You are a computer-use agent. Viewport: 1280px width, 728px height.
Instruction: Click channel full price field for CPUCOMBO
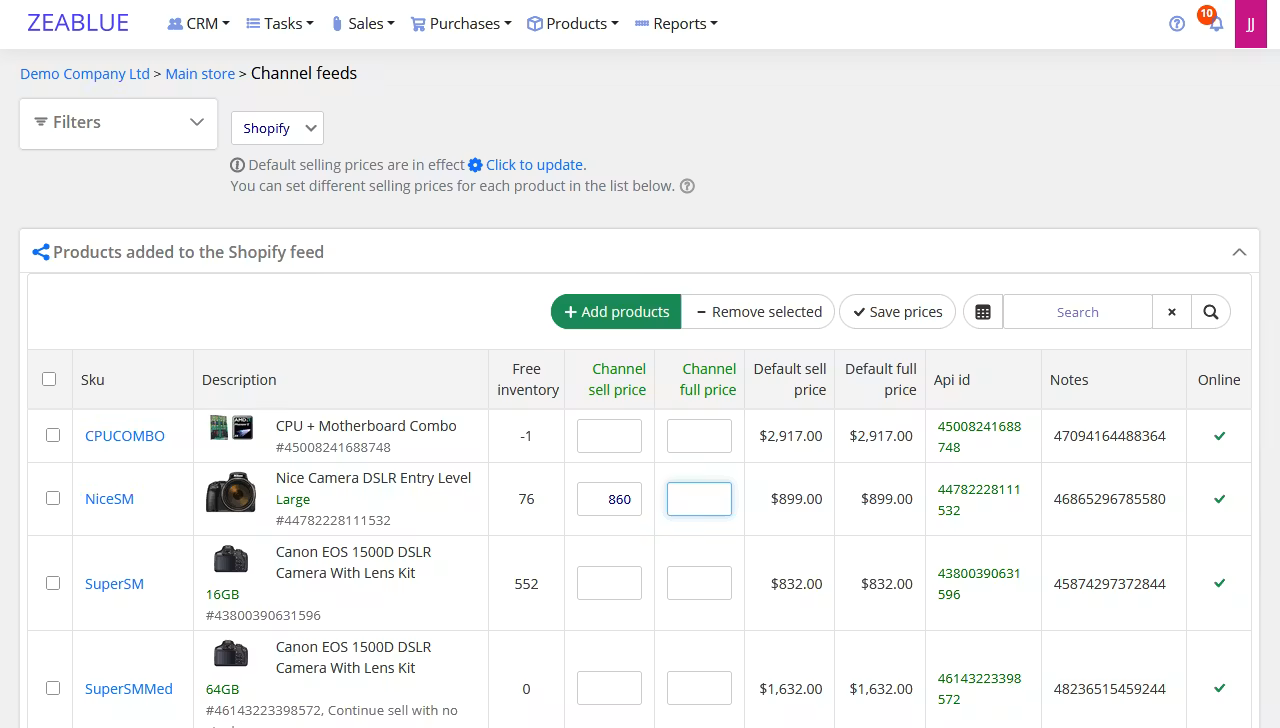699,436
